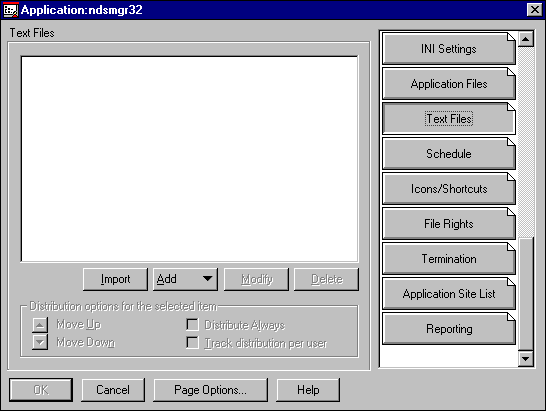This screenshot has height=411, width=546.
Task: Click the scroll up arrow in page list
Action: tap(526, 39)
